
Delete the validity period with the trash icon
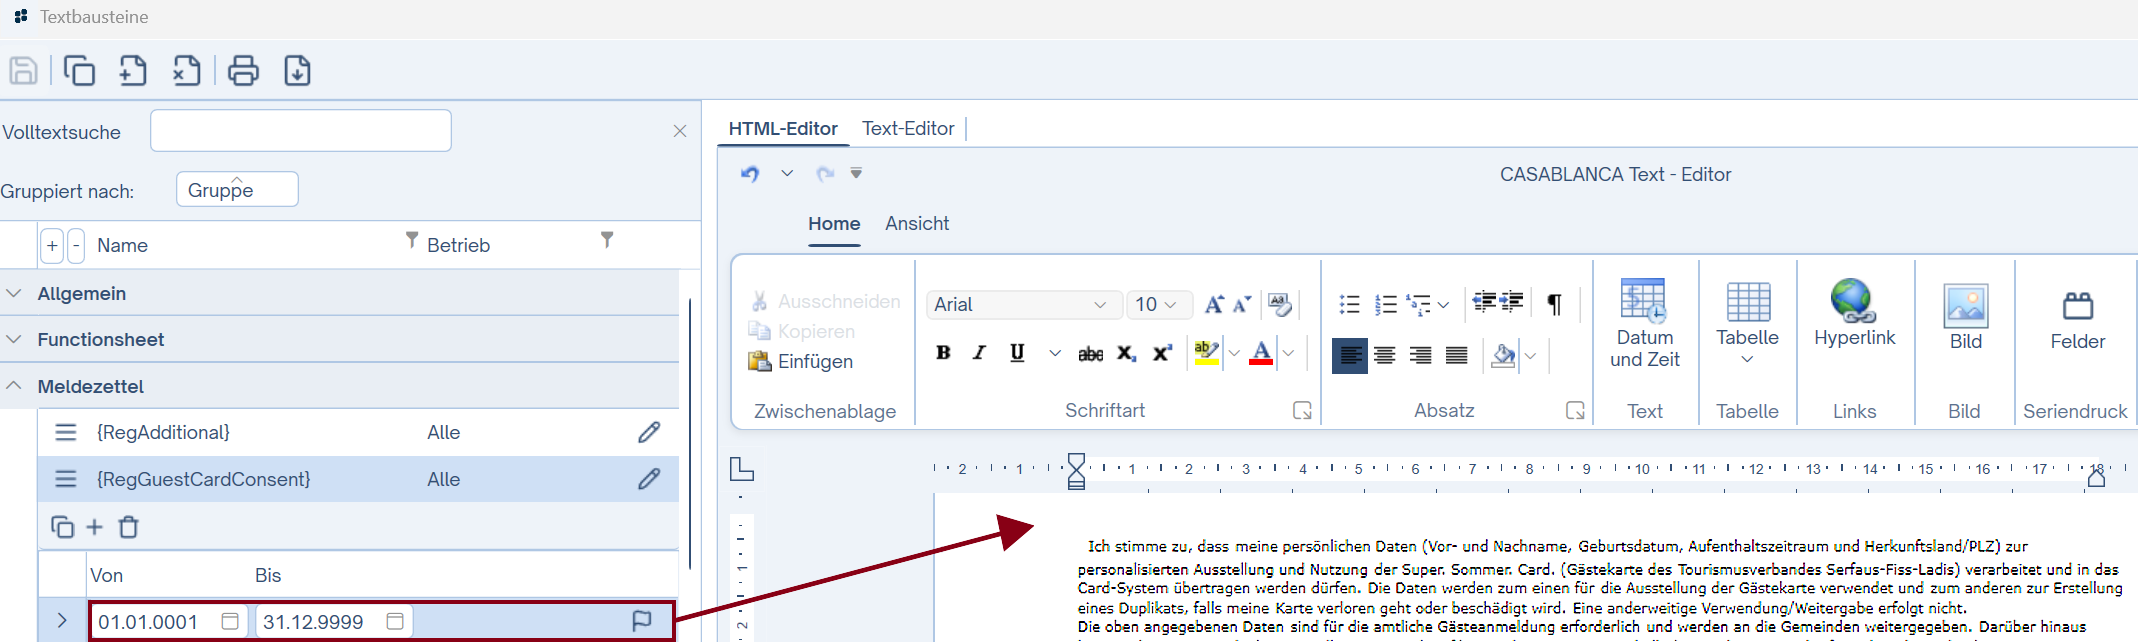pos(128,527)
